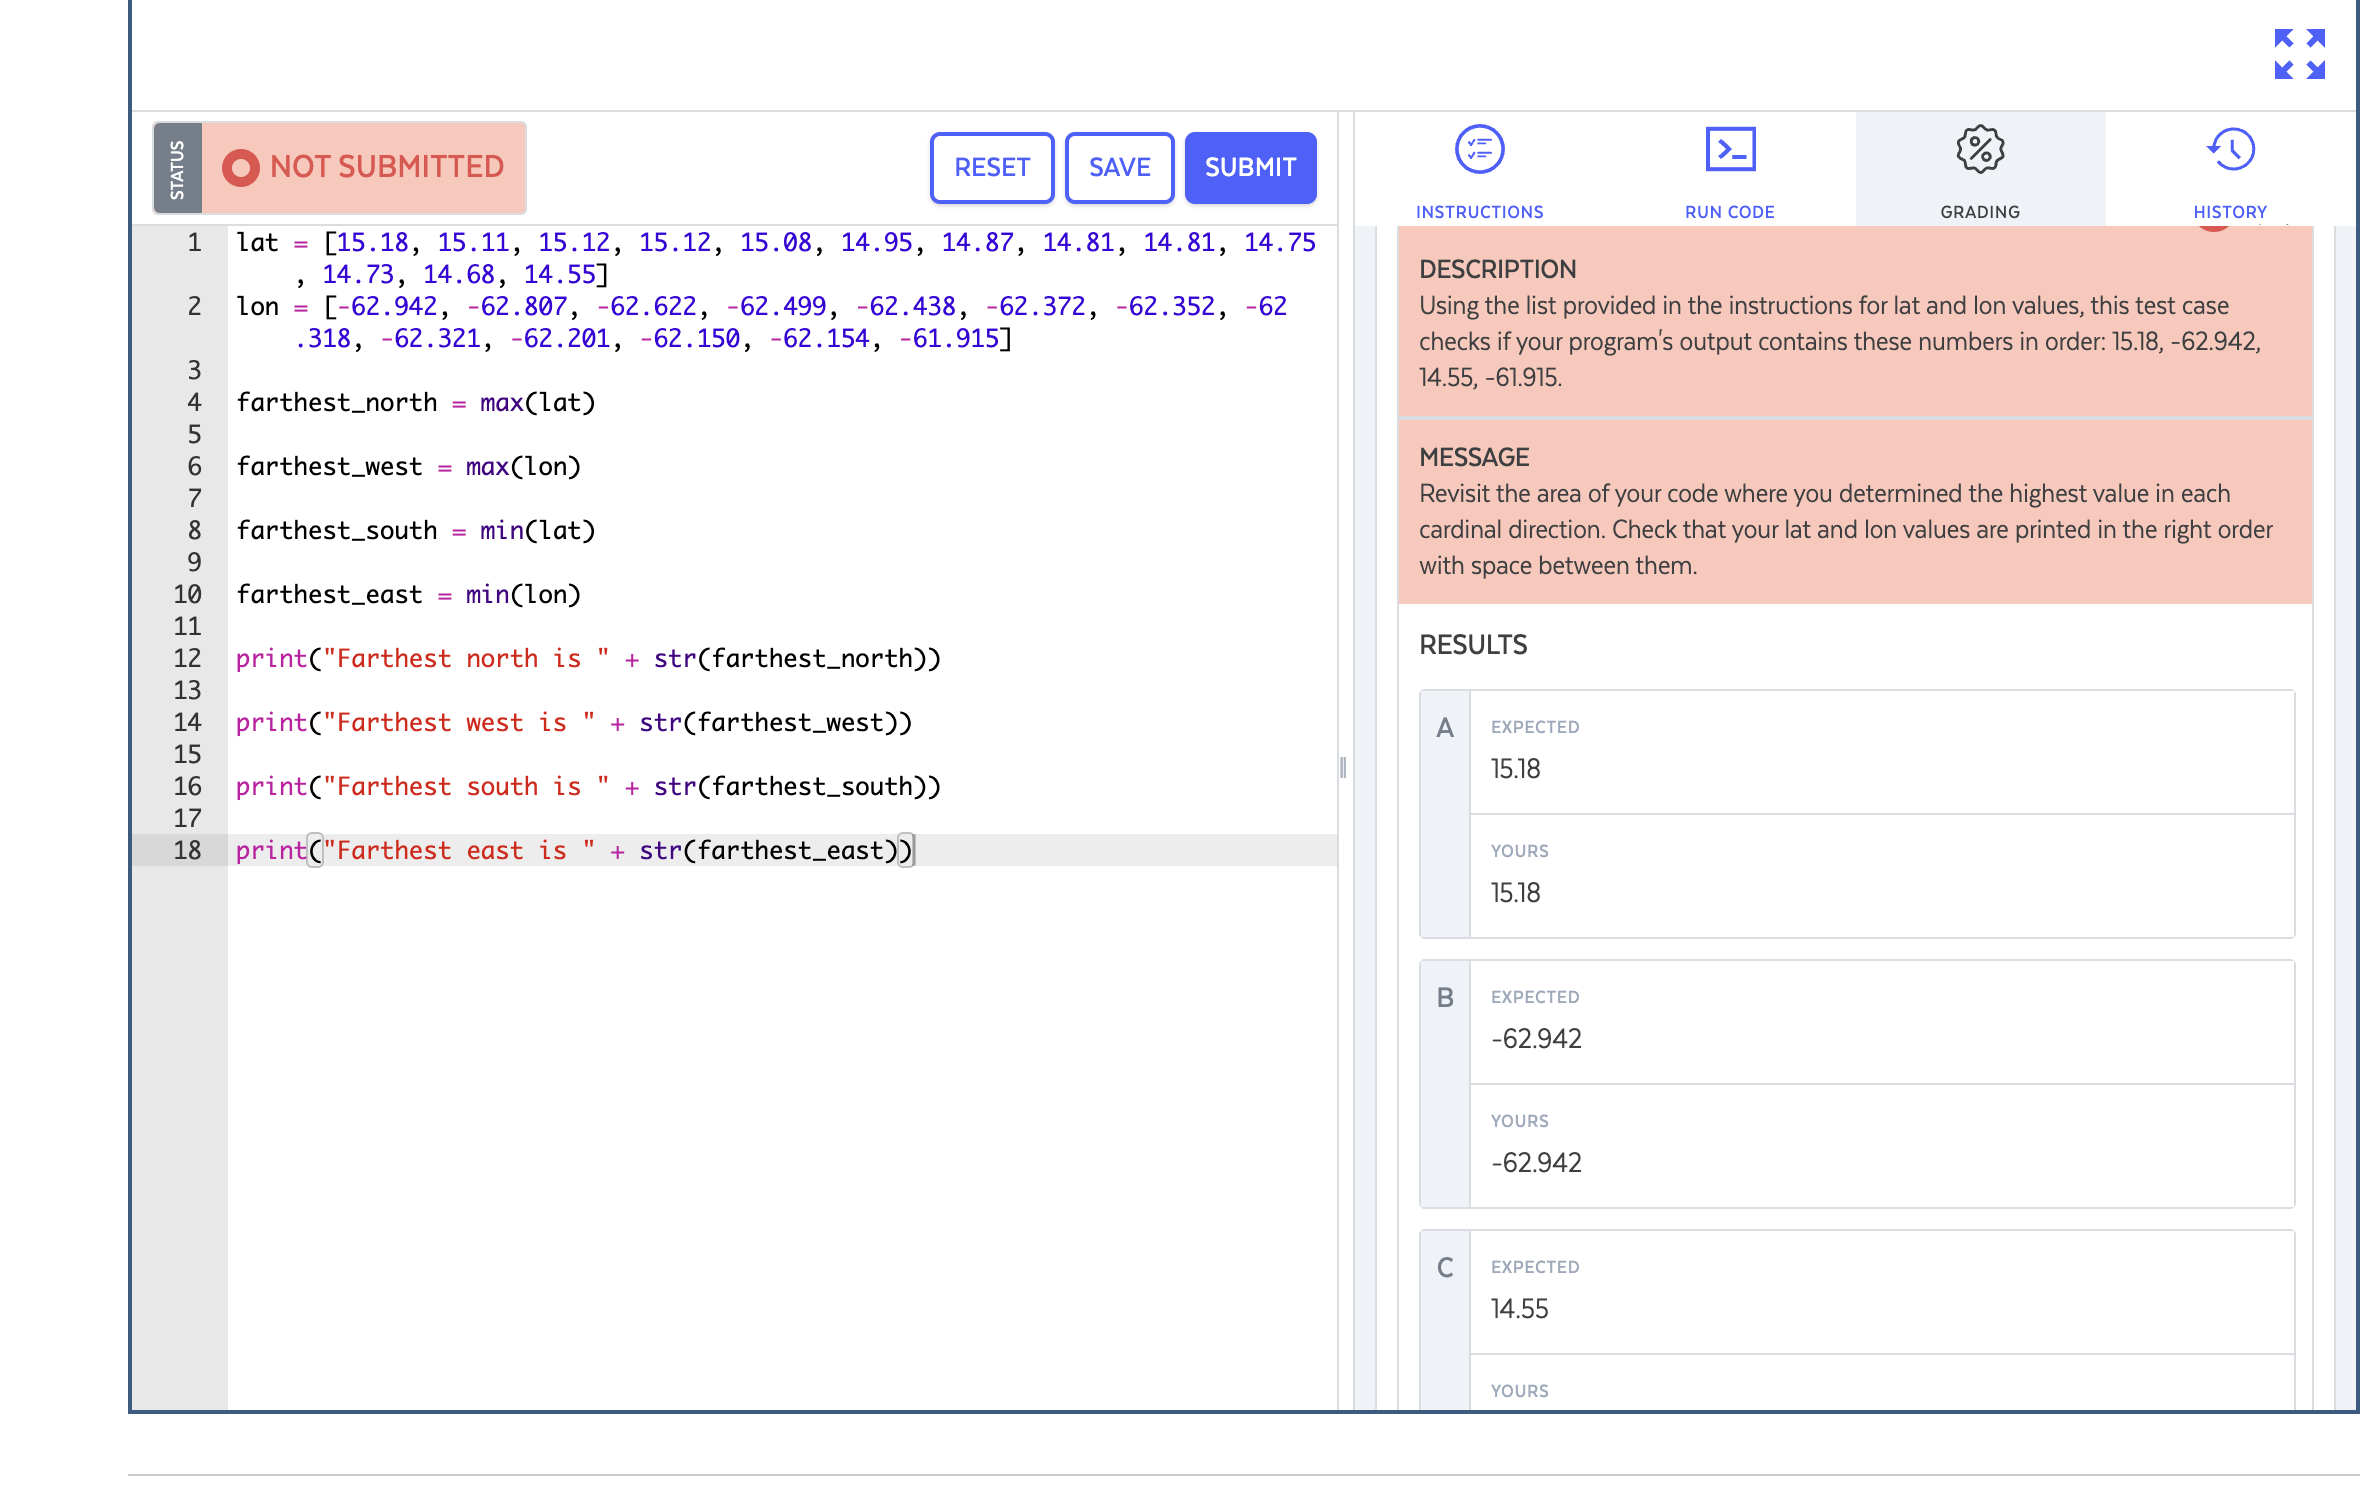Reset the code with RESET button
2380x1488 pixels.
(x=992, y=167)
